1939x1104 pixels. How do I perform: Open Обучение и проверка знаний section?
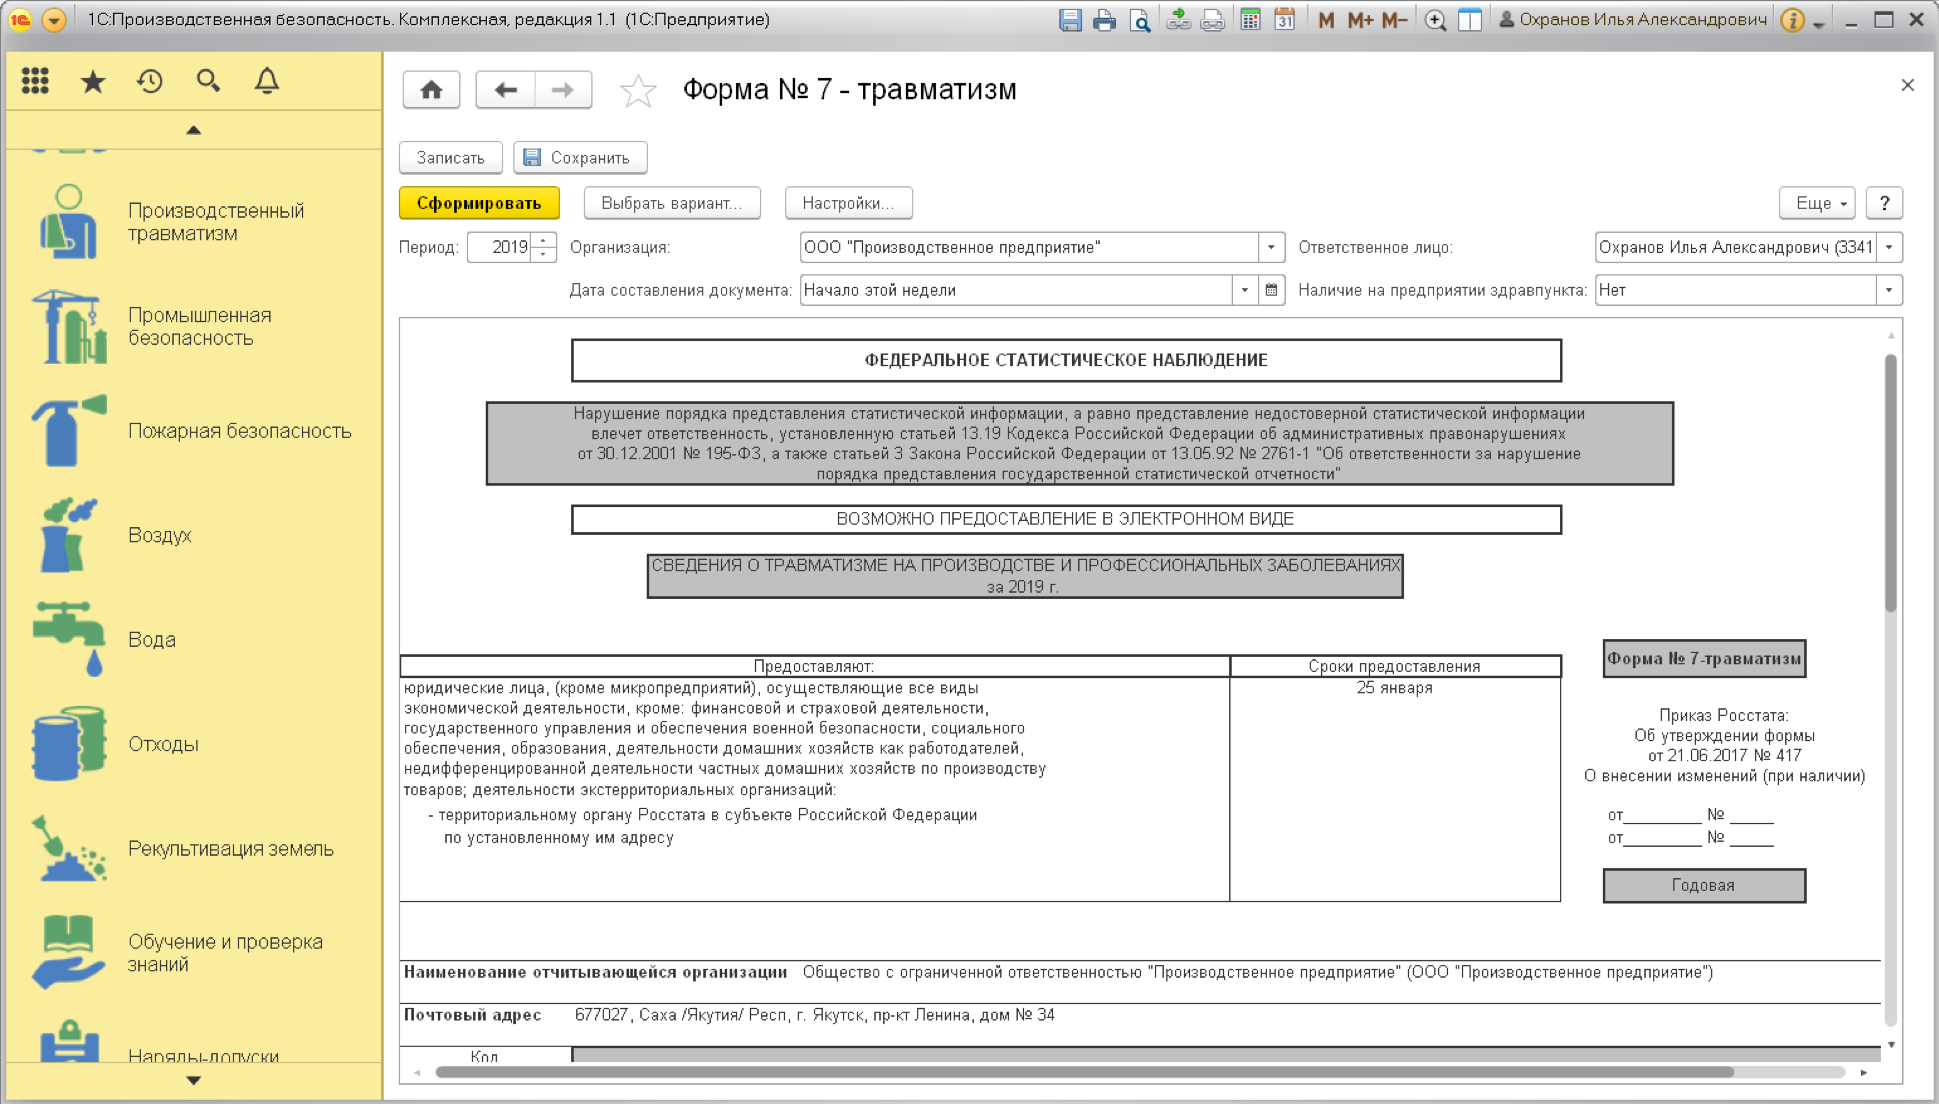point(194,953)
